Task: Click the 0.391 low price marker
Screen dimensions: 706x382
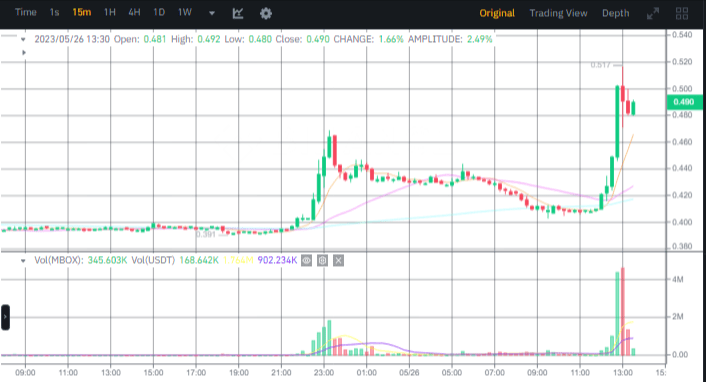Action: tap(205, 234)
